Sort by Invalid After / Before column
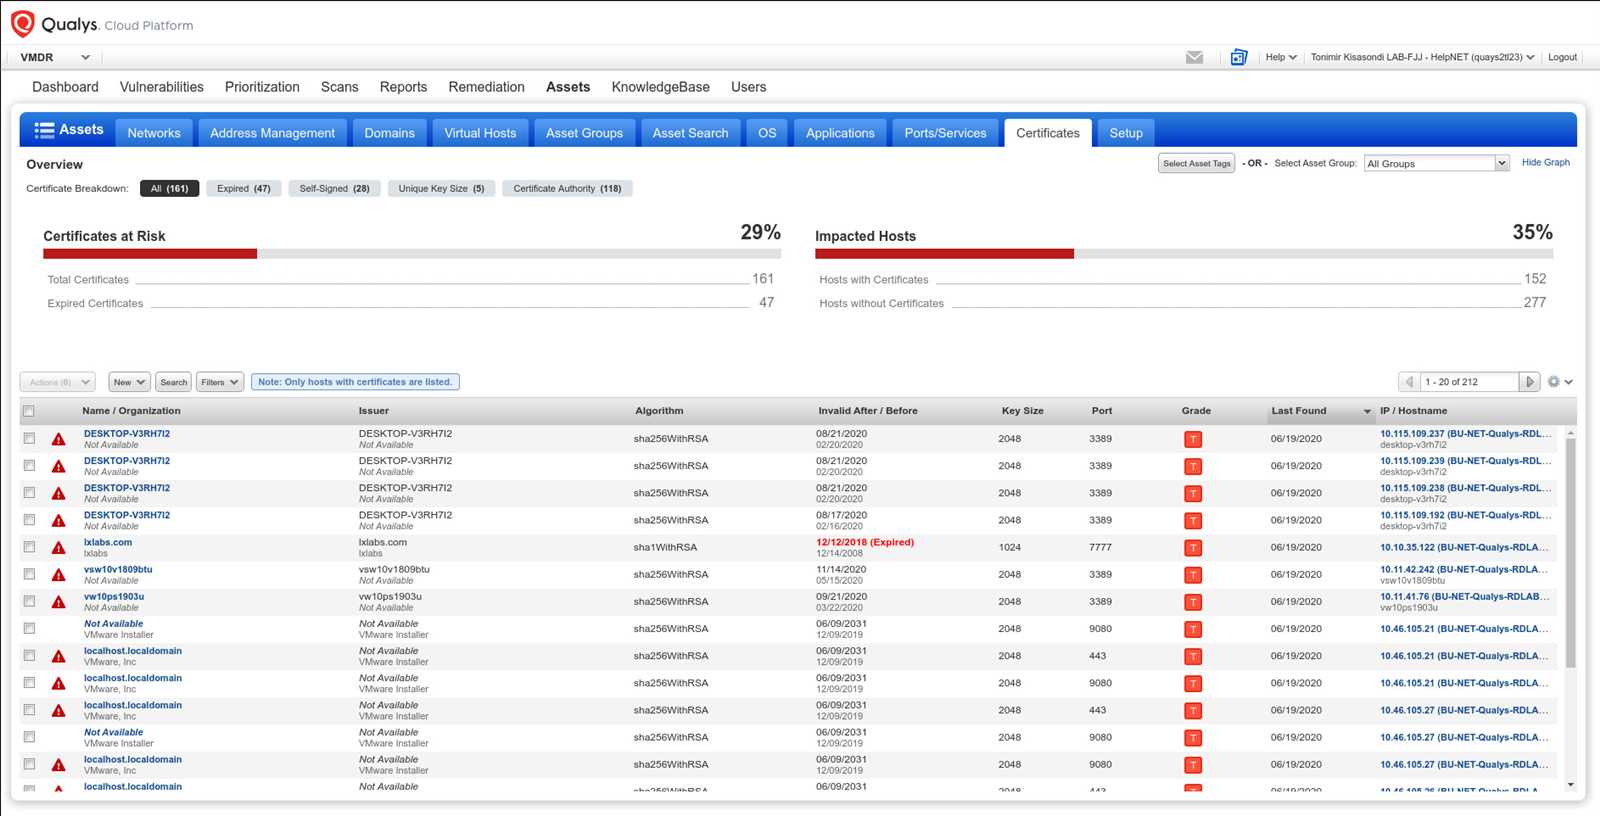Viewport: 1600px width, 816px height. [x=868, y=411]
